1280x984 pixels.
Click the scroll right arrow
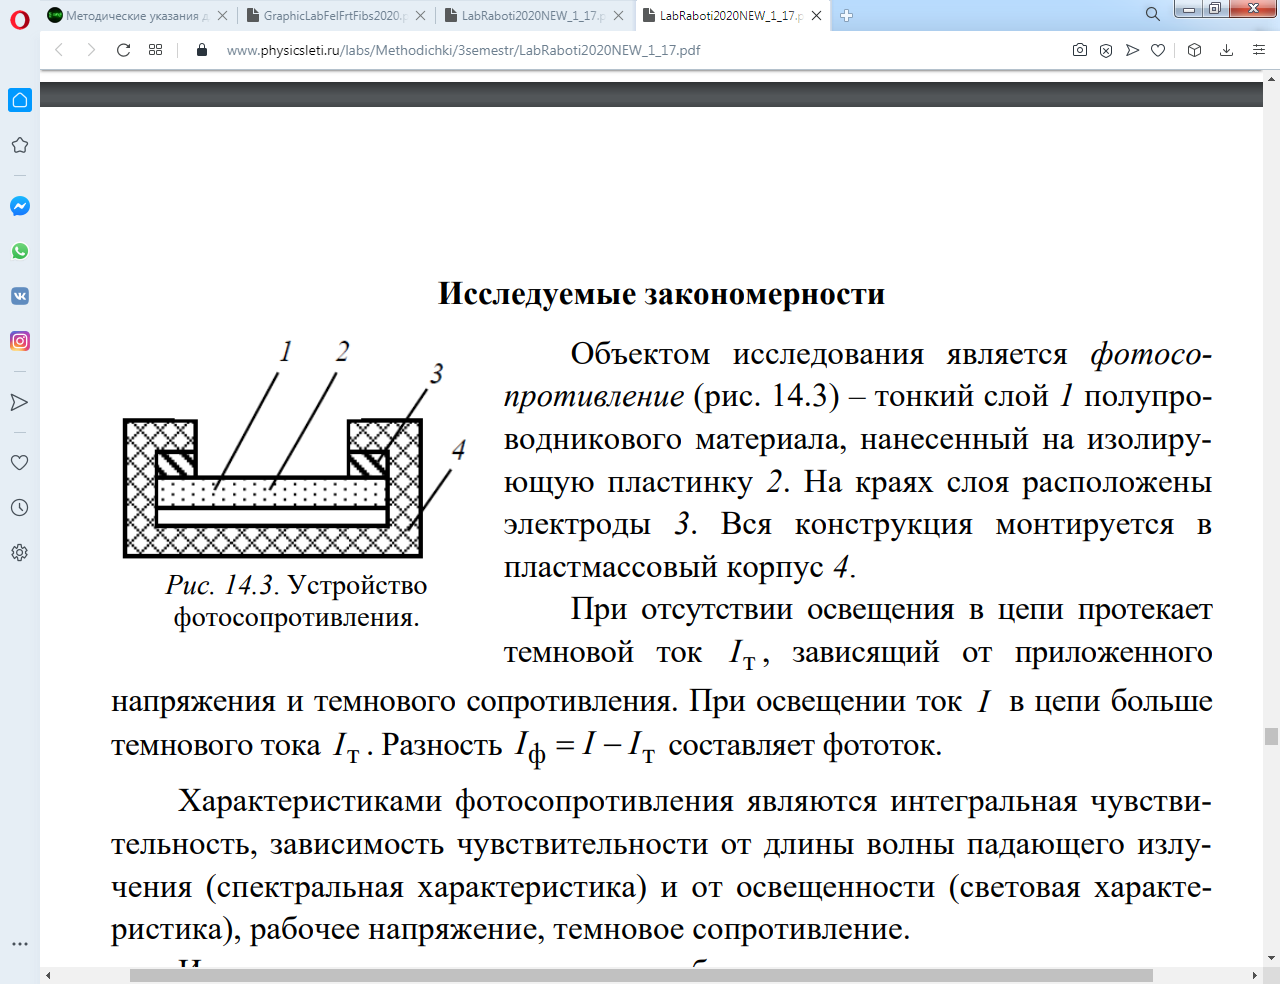(1255, 975)
